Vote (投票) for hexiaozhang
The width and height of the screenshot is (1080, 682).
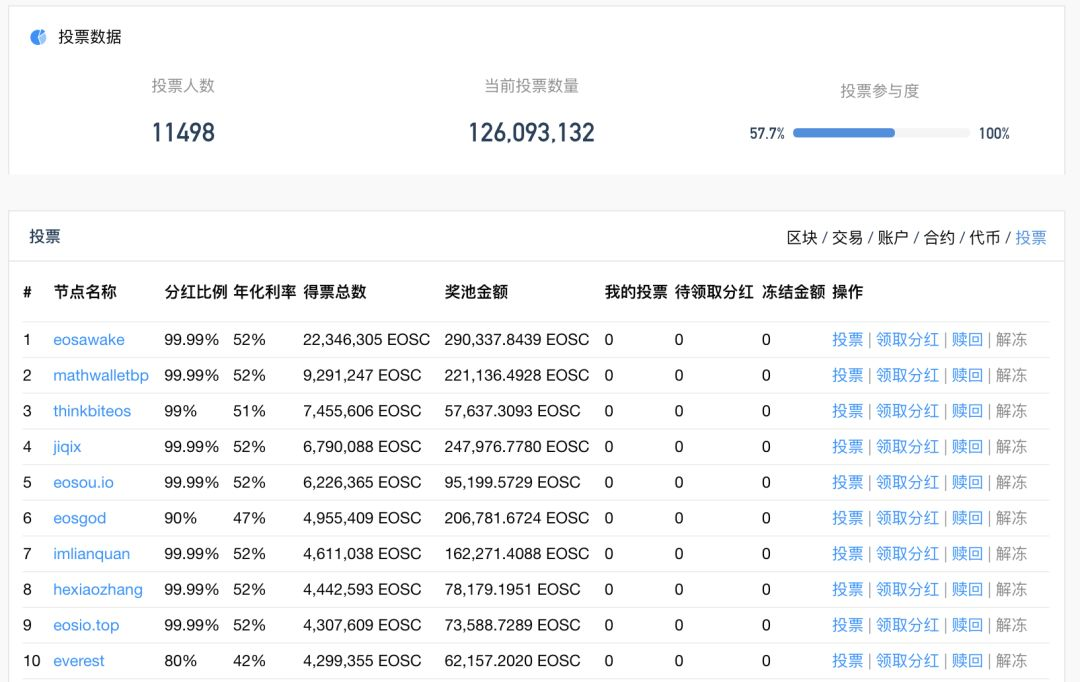click(x=847, y=590)
